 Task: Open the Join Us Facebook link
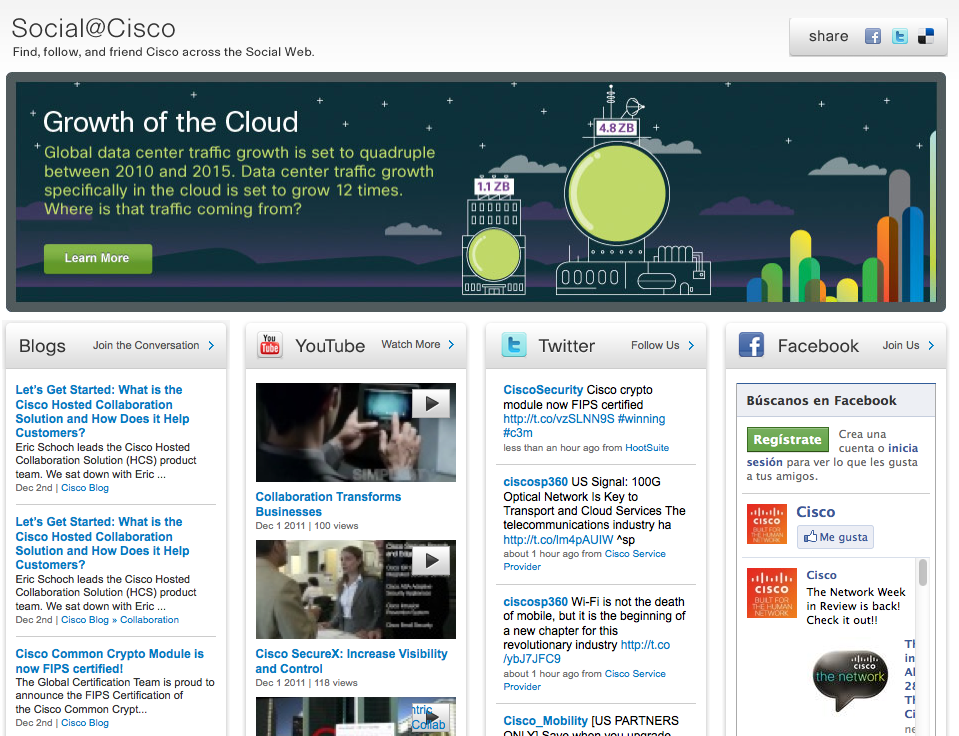coord(901,346)
